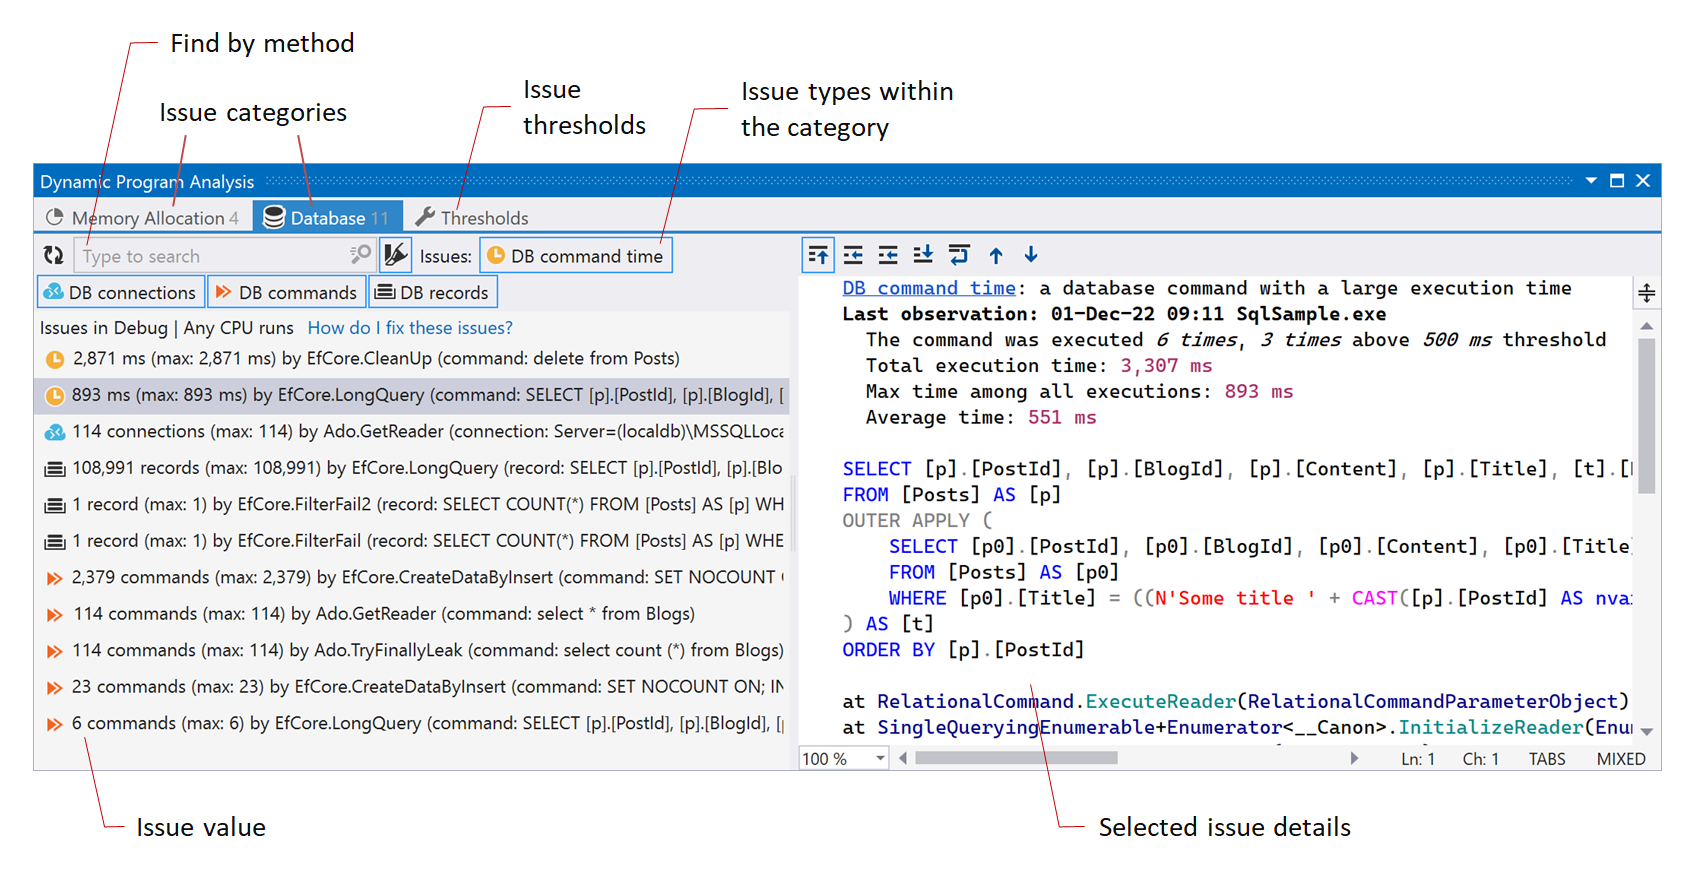1694x870 pixels.
Task: Click the first toolbar icon above issue details
Action: point(818,256)
